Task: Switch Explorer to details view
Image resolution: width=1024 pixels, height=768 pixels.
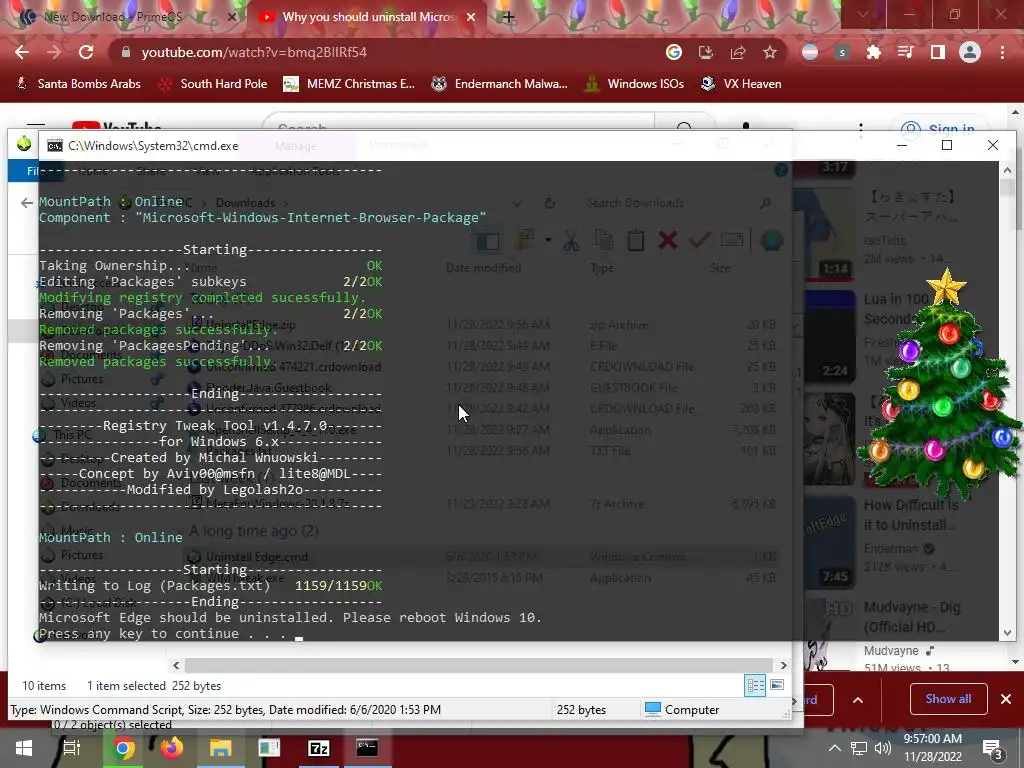Action: click(x=756, y=685)
